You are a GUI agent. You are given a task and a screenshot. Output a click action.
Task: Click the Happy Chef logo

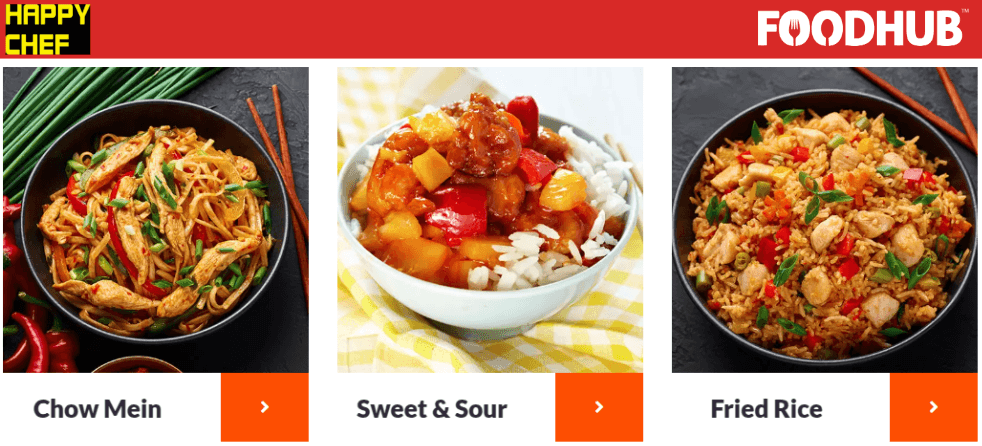[x=48, y=29]
